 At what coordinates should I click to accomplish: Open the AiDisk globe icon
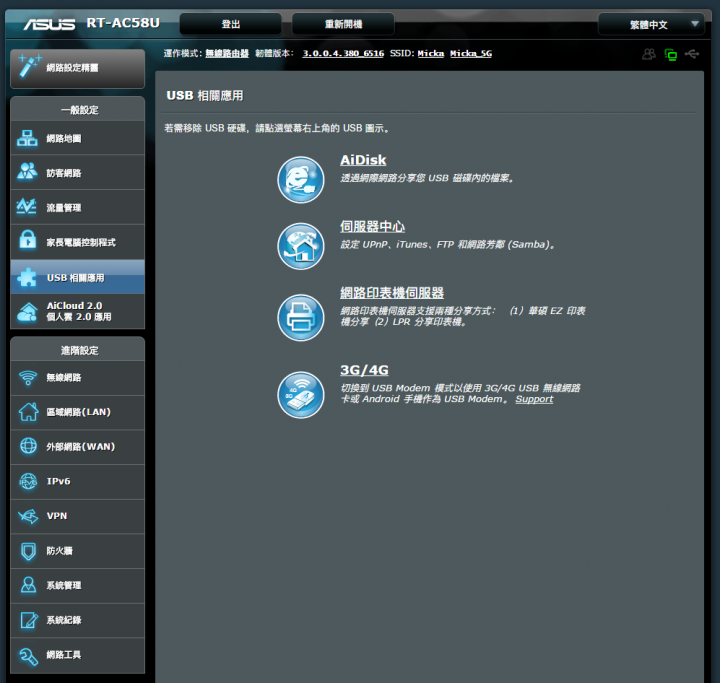coord(301,180)
